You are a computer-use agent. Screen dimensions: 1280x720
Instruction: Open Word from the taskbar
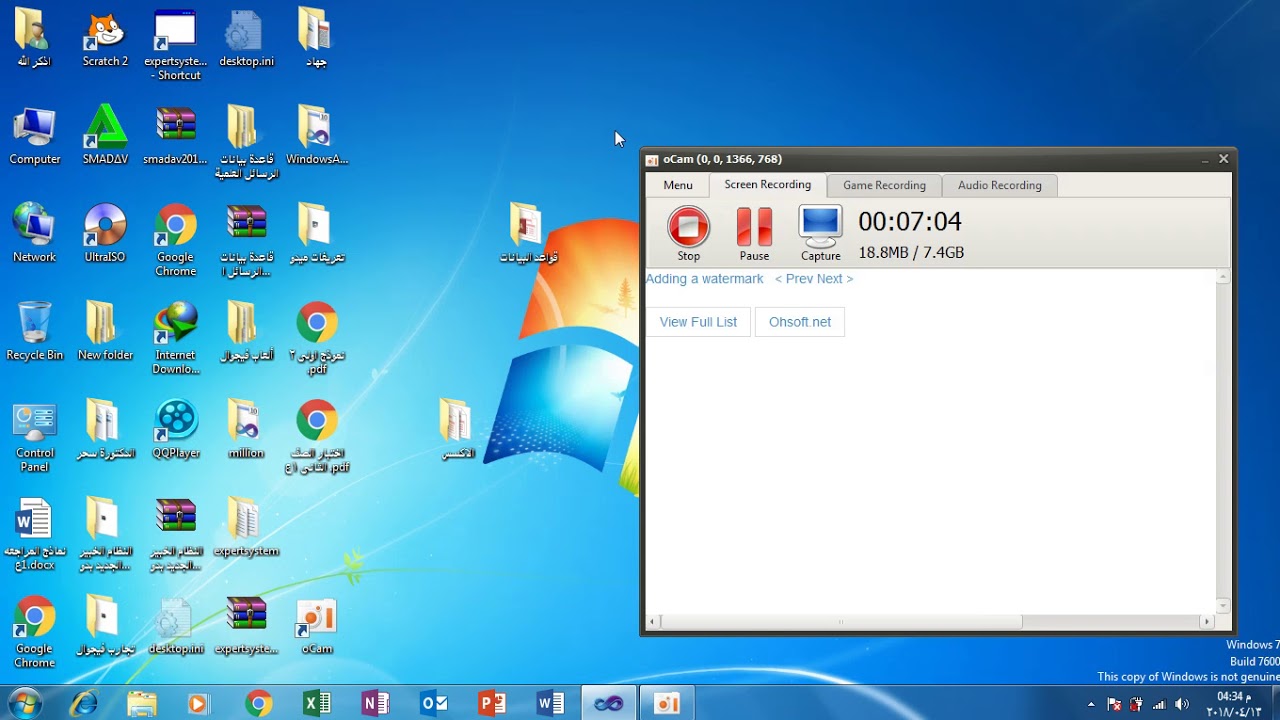551,703
